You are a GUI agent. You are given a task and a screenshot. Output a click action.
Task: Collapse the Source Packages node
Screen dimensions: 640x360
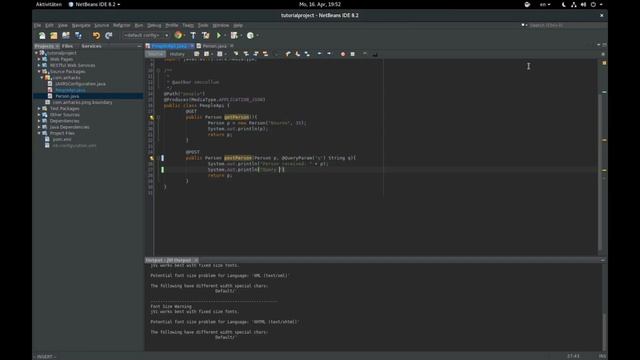coord(39,71)
